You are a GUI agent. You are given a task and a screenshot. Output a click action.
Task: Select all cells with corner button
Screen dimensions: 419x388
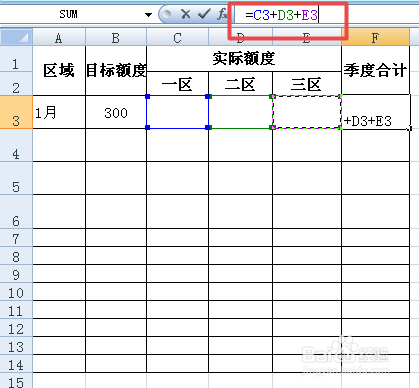click(x=16, y=37)
